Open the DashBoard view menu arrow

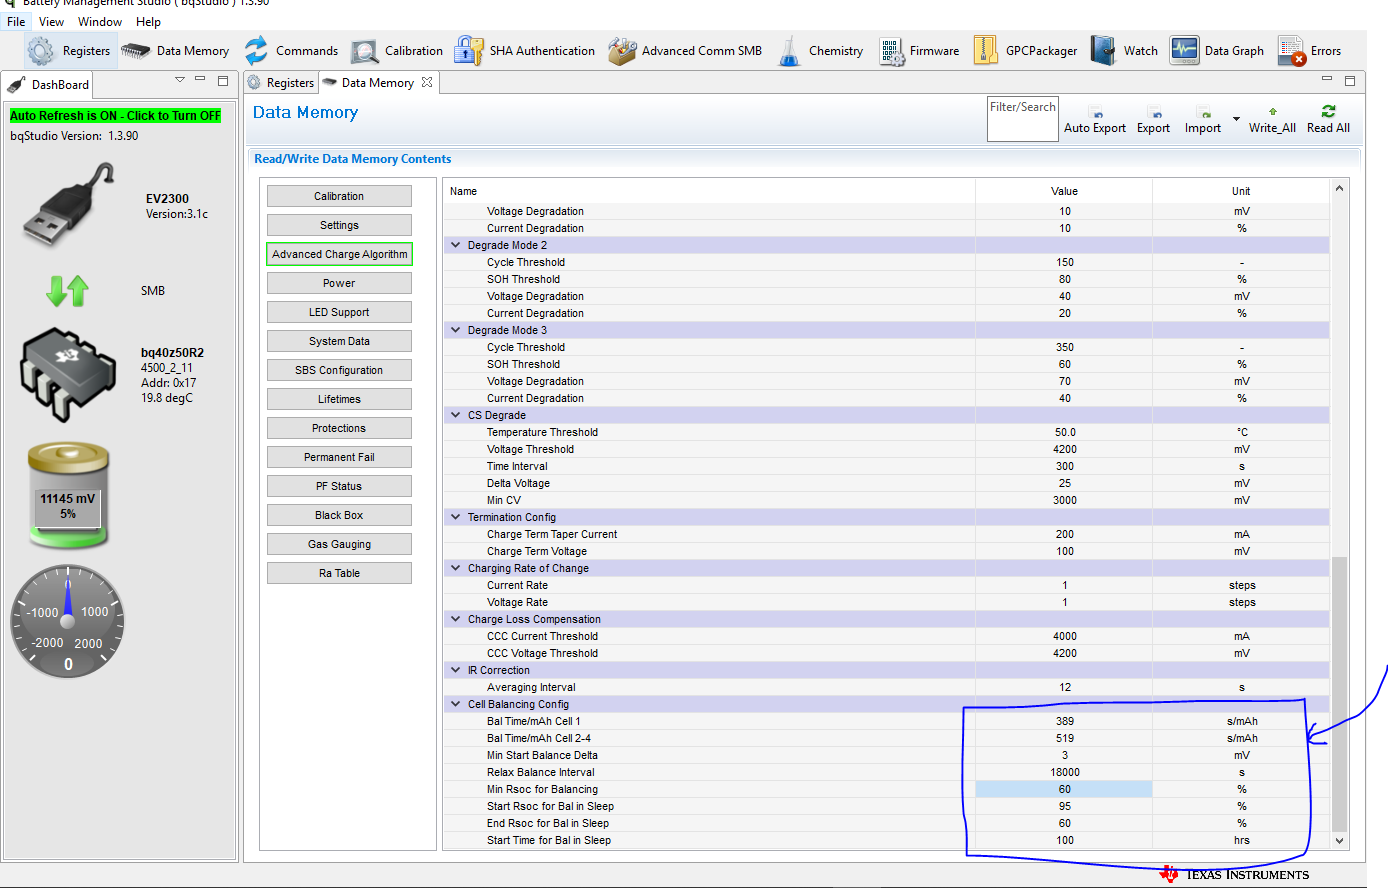pyautogui.click(x=180, y=79)
